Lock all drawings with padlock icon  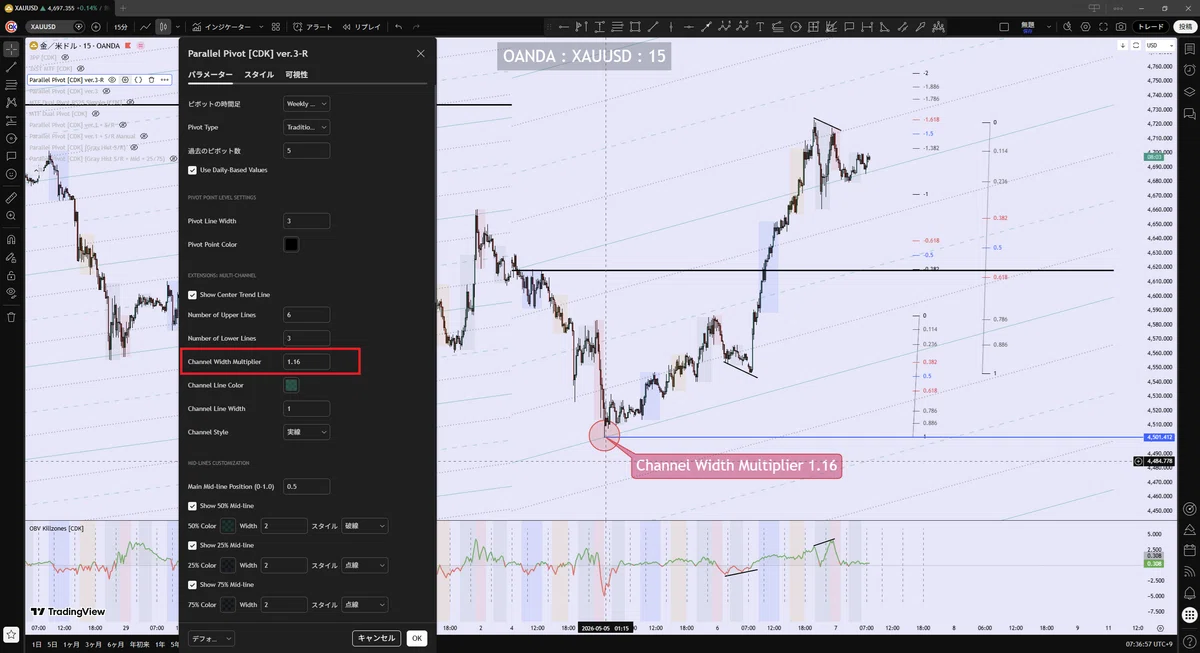[x=11, y=275]
